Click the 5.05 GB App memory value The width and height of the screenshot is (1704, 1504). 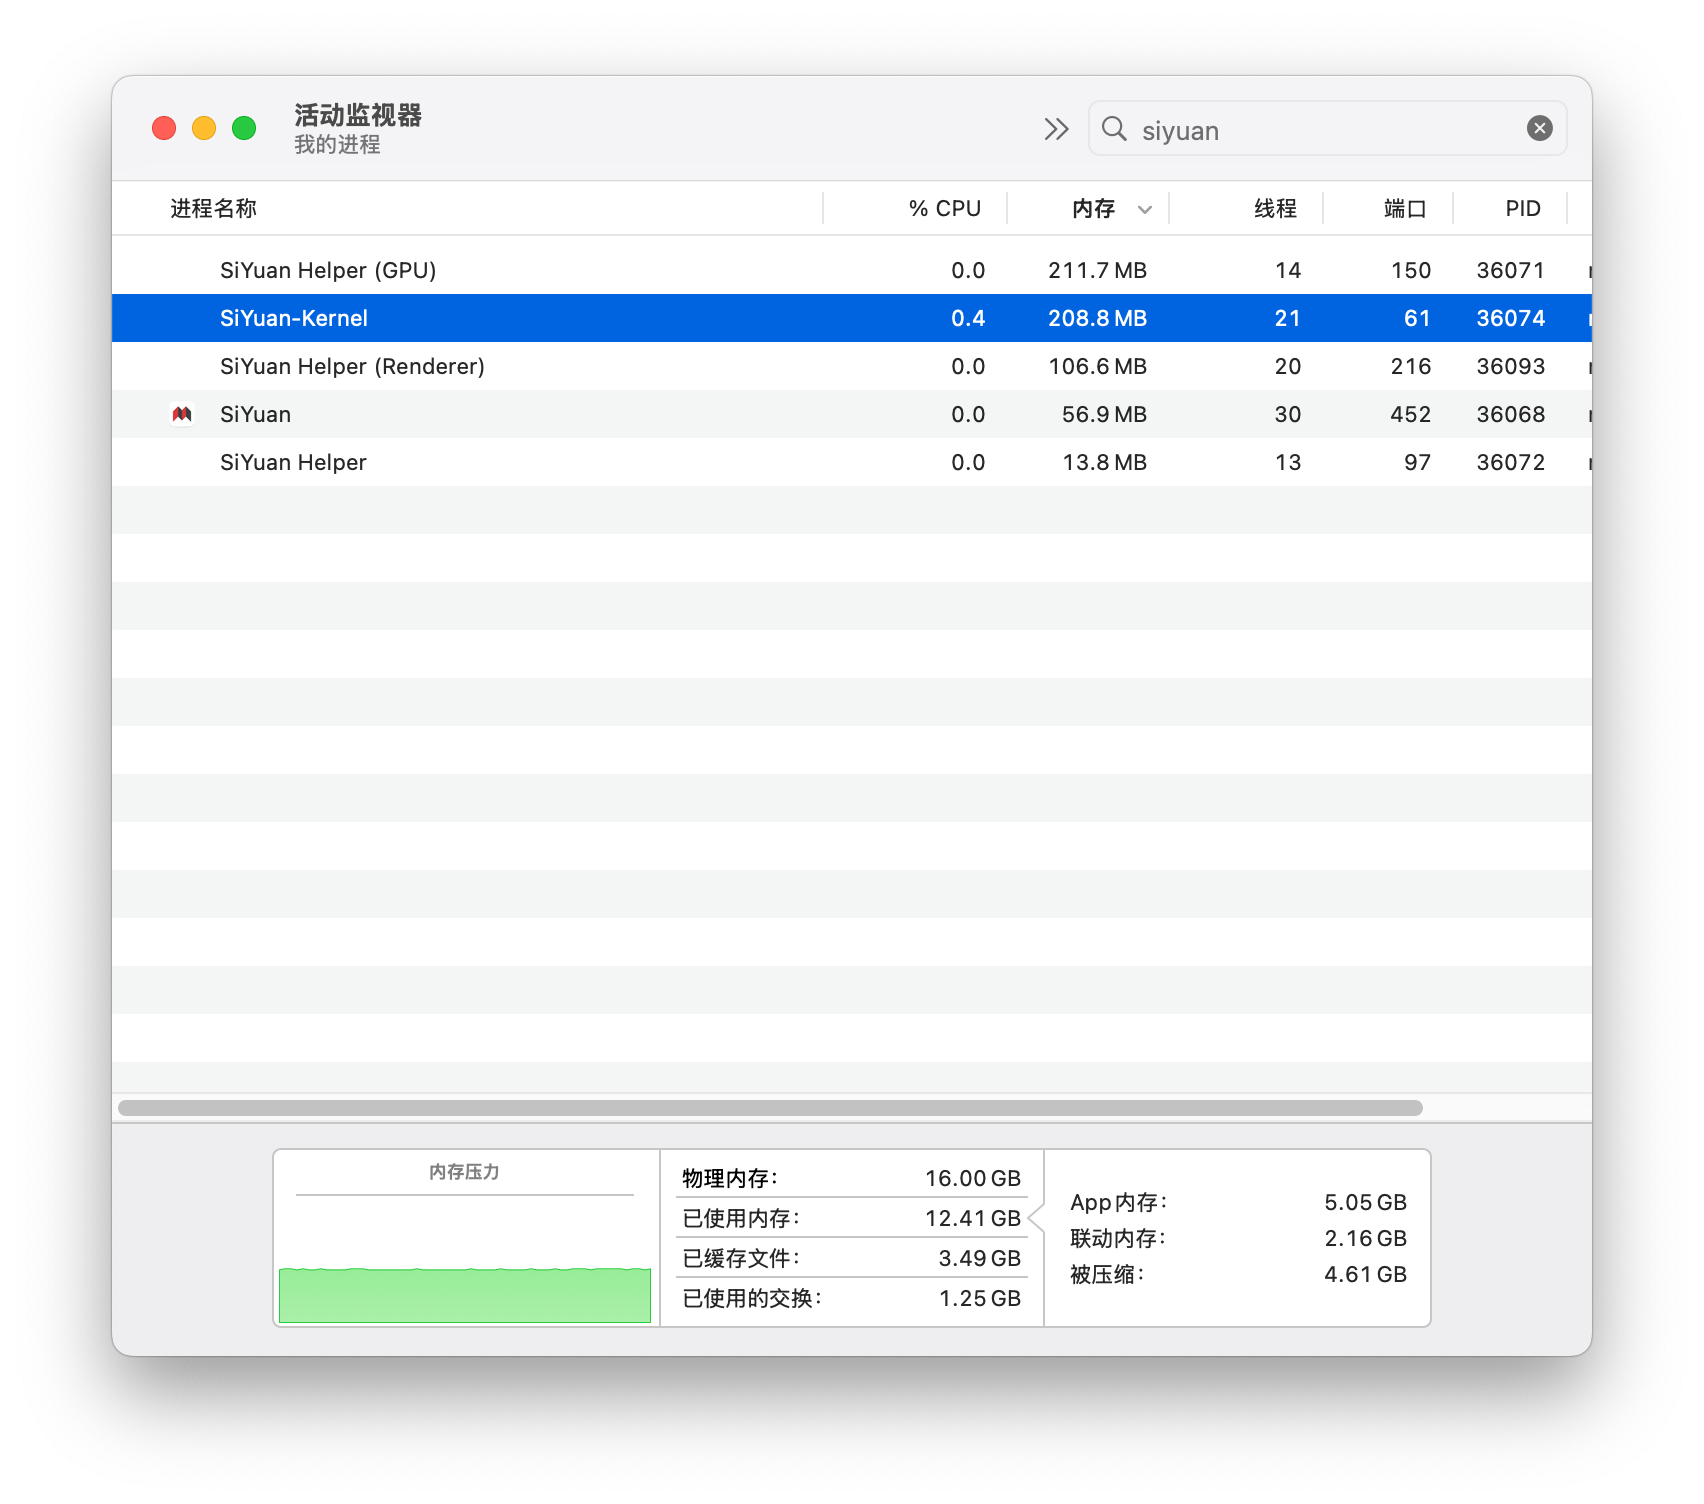point(1365,1202)
